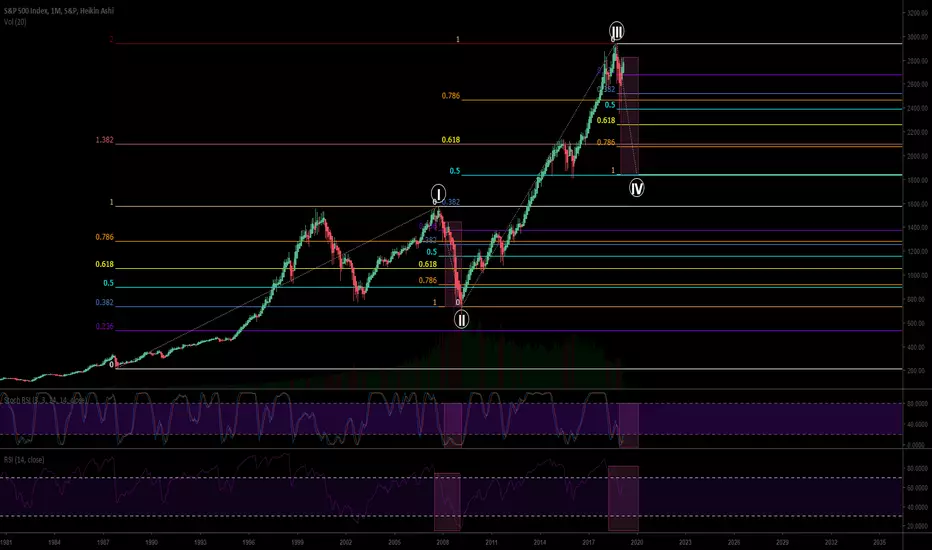Click the 2000.00 price scale label

tap(918, 156)
